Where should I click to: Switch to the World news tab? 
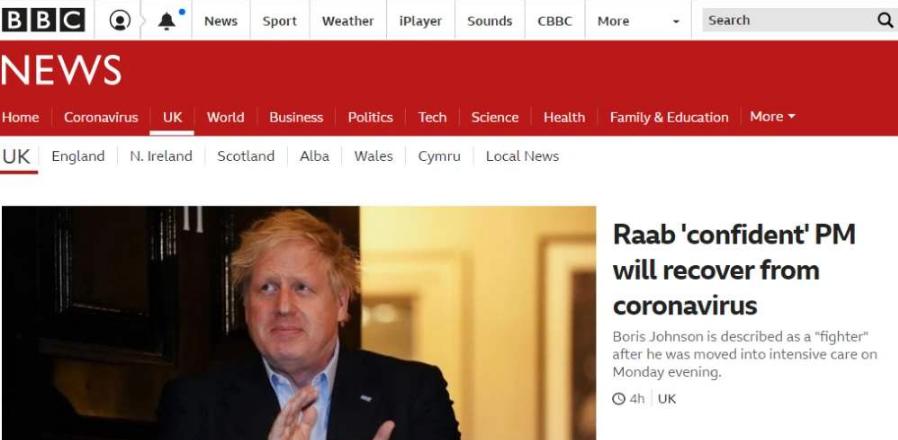tap(225, 117)
